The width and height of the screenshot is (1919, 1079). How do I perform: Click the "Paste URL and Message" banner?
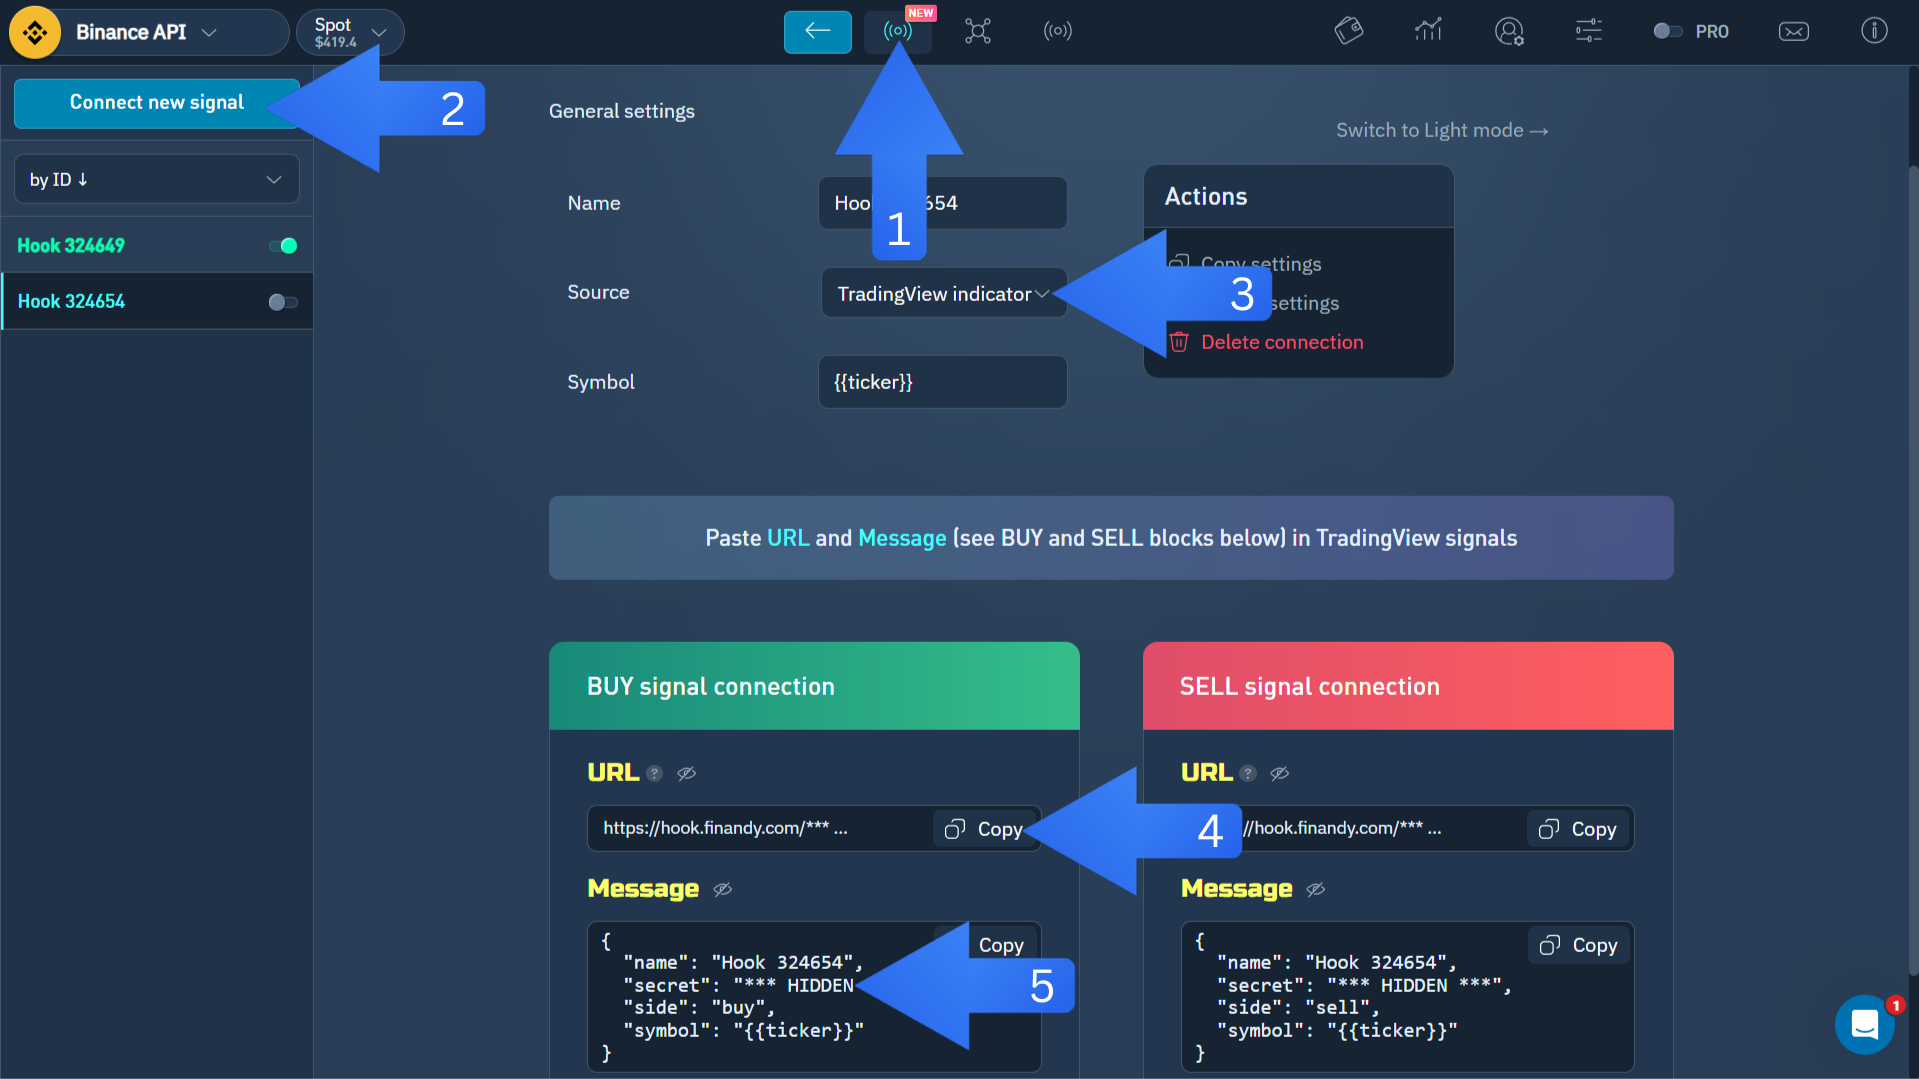click(1111, 538)
